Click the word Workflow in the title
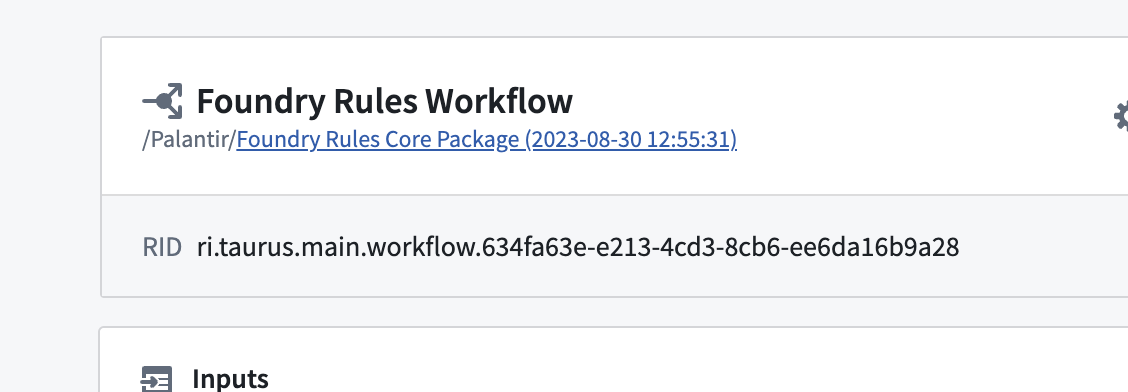1128x392 pixels. (x=499, y=101)
